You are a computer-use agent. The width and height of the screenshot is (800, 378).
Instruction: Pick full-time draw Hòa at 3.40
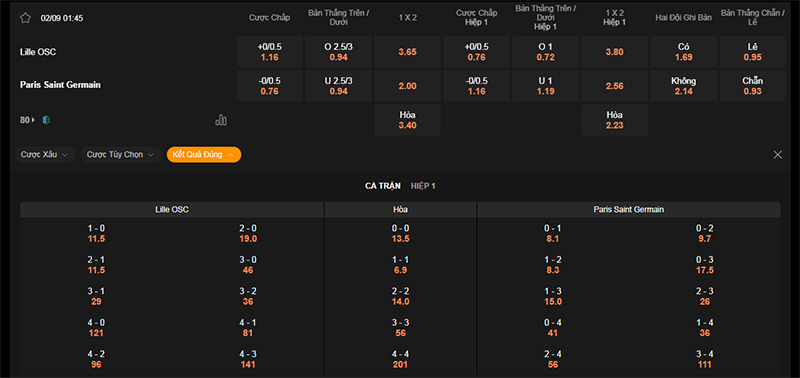tap(407, 120)
